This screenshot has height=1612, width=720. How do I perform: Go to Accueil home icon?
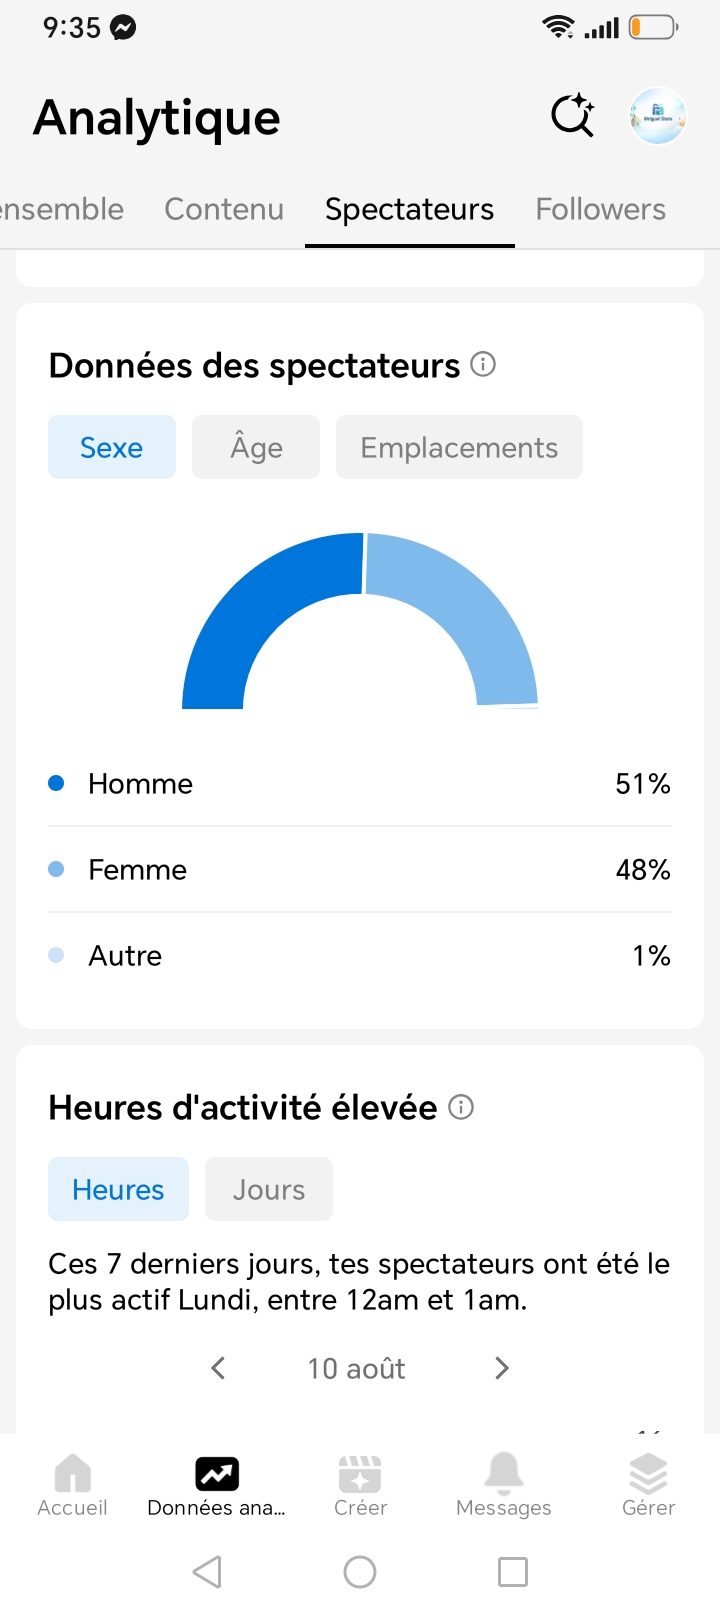[72, 1473]
